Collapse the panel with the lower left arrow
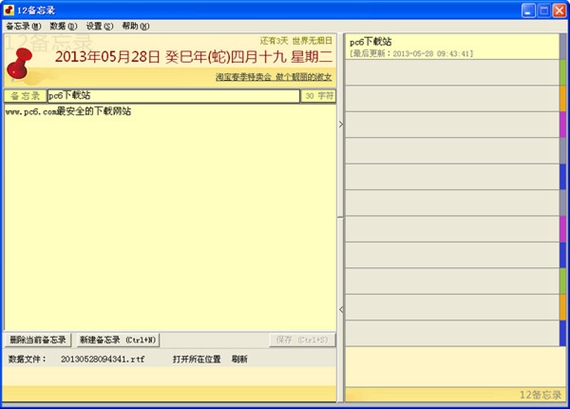 pyautogui.click(x=341, y=309)
